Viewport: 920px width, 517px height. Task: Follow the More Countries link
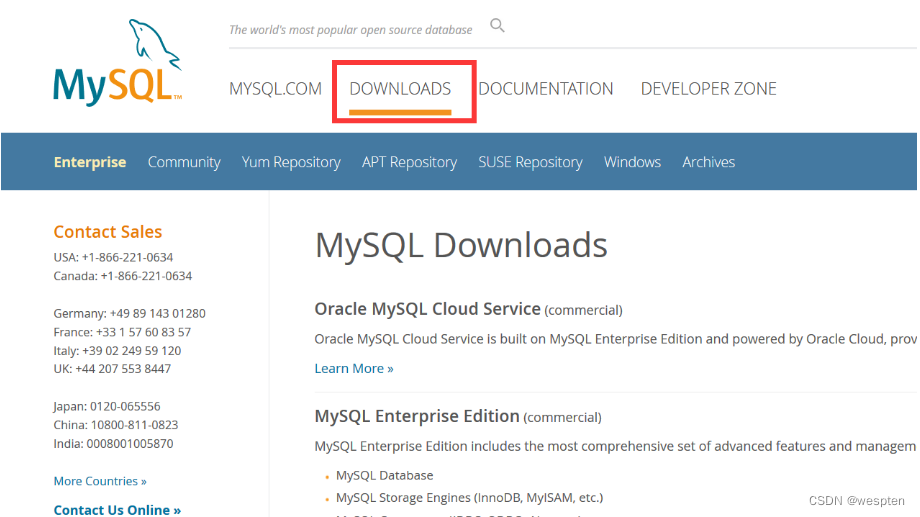100,481
